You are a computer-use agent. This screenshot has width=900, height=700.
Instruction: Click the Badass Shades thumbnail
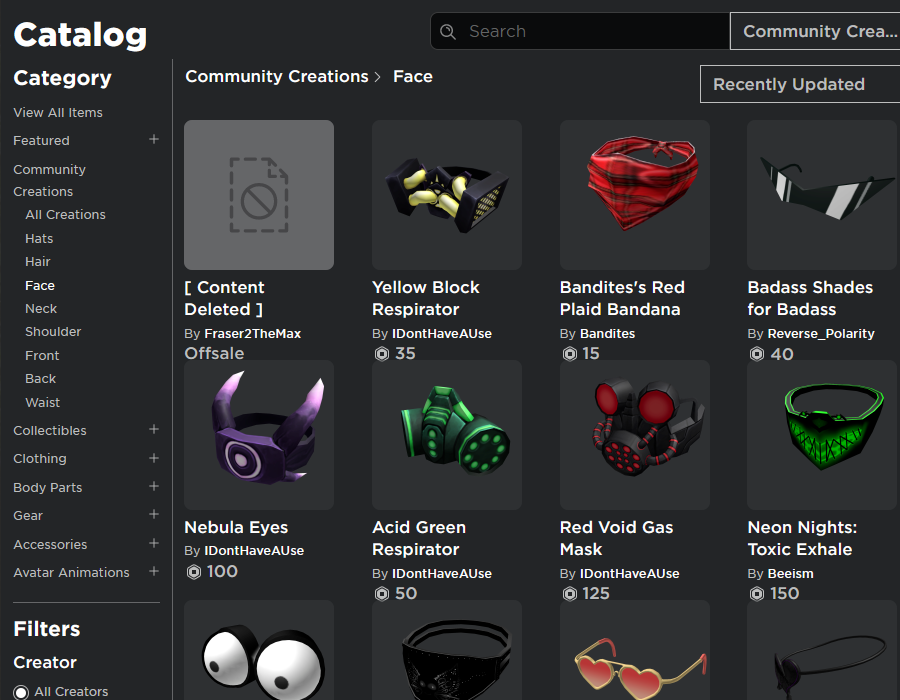pos(822,195)
